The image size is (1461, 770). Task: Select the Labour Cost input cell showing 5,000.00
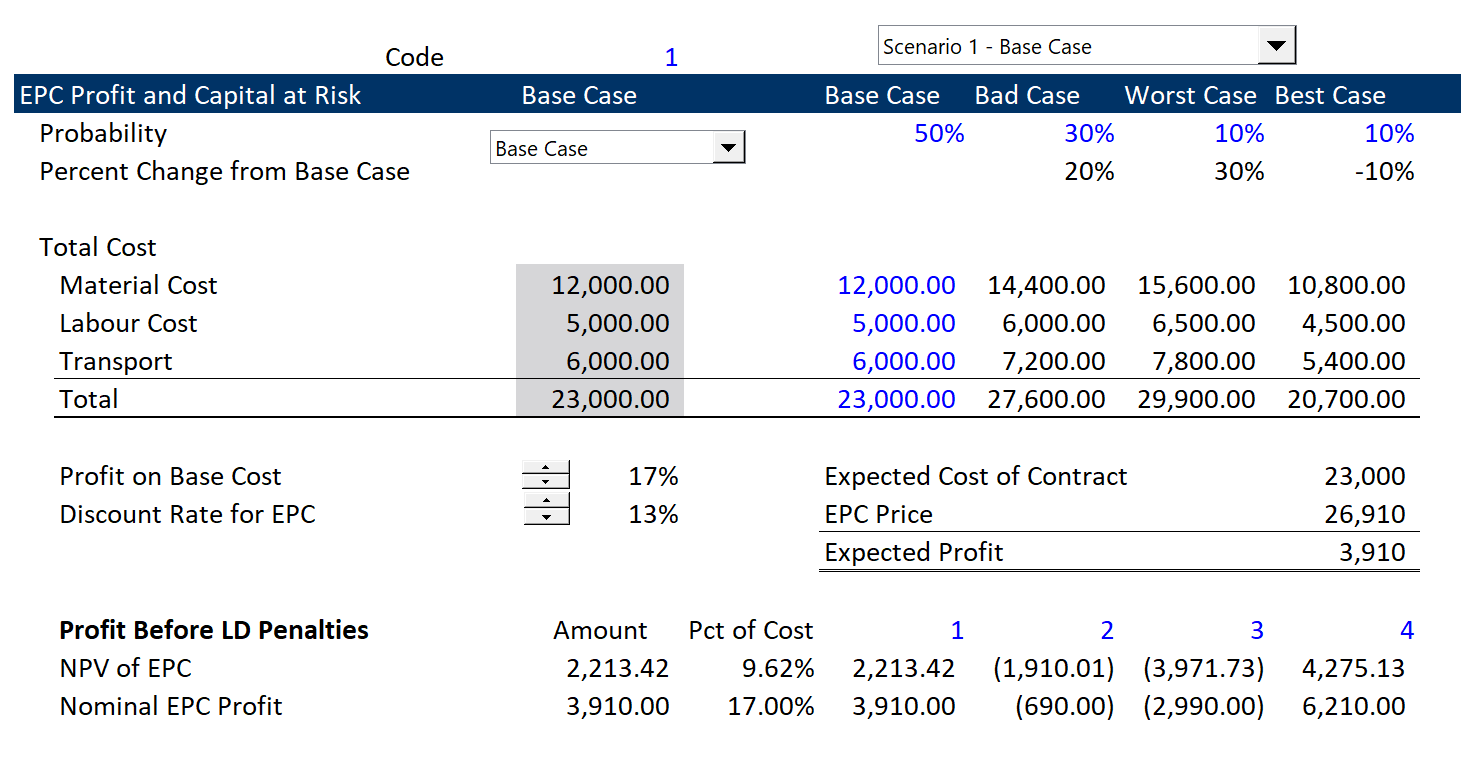599,323
